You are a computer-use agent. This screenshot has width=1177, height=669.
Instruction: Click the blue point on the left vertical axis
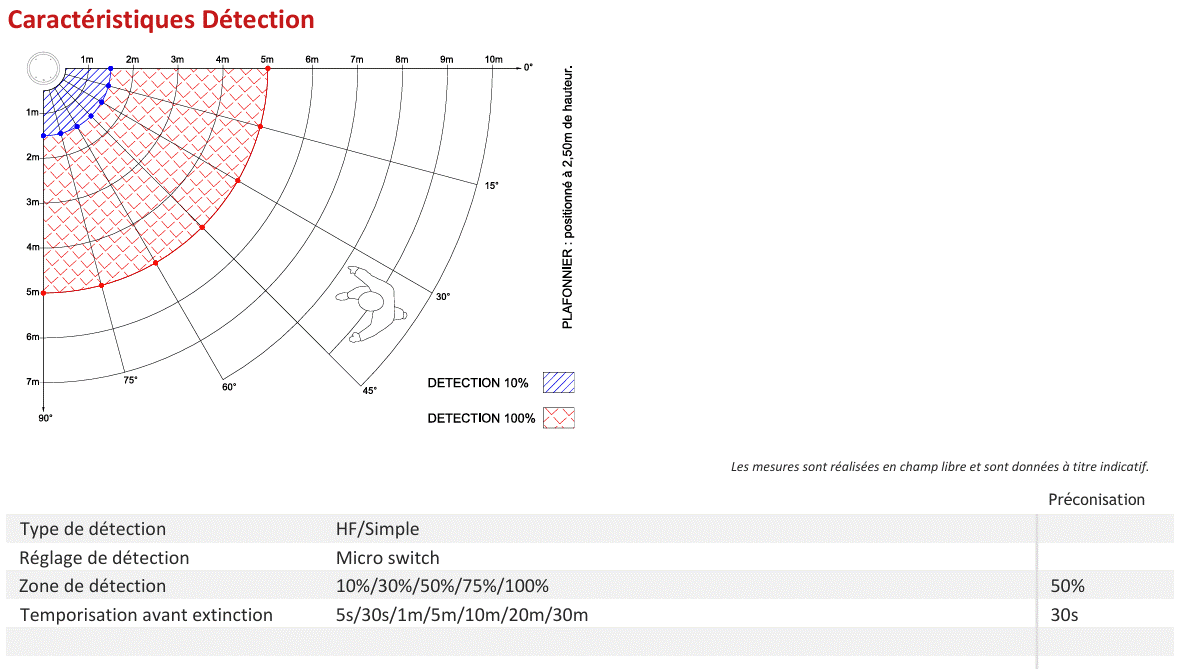[x=44, y=136]
